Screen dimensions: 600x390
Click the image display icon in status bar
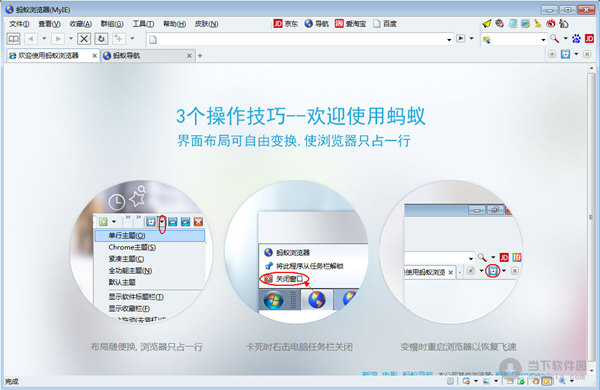click(486, 381)
